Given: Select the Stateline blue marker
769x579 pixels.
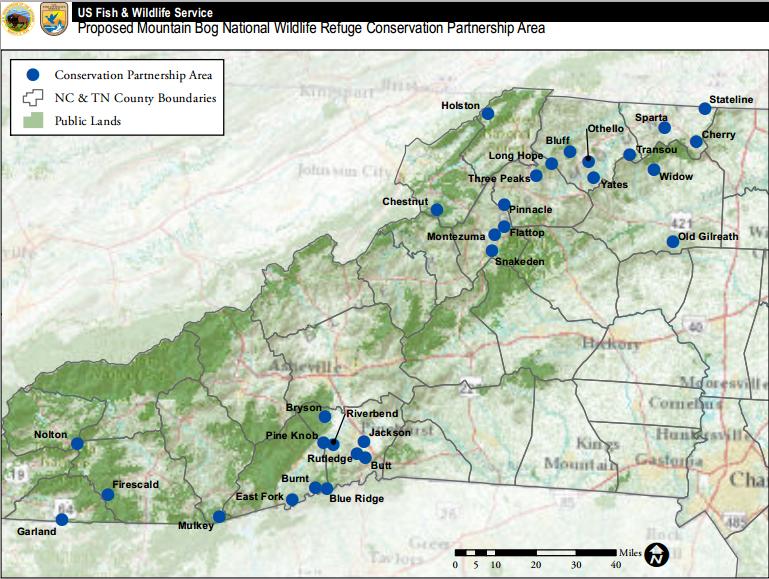Looking at the screenshot, I should [705, 109].
